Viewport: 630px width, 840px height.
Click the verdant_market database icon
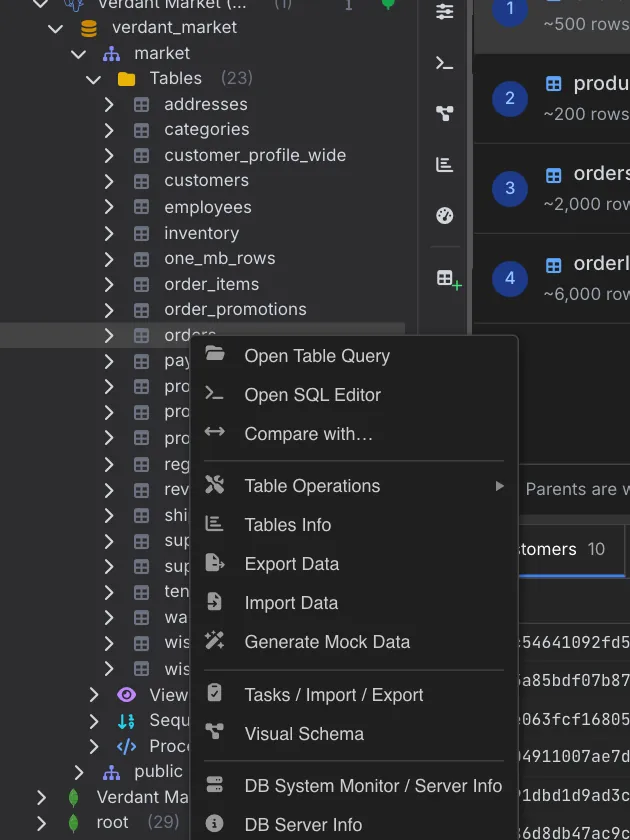coord(89,28)
